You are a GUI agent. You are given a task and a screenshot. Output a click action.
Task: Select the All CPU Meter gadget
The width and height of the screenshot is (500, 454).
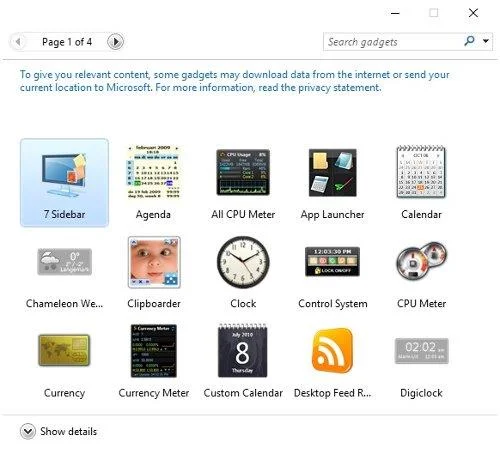pyautogui.click(x=243, y=172)
